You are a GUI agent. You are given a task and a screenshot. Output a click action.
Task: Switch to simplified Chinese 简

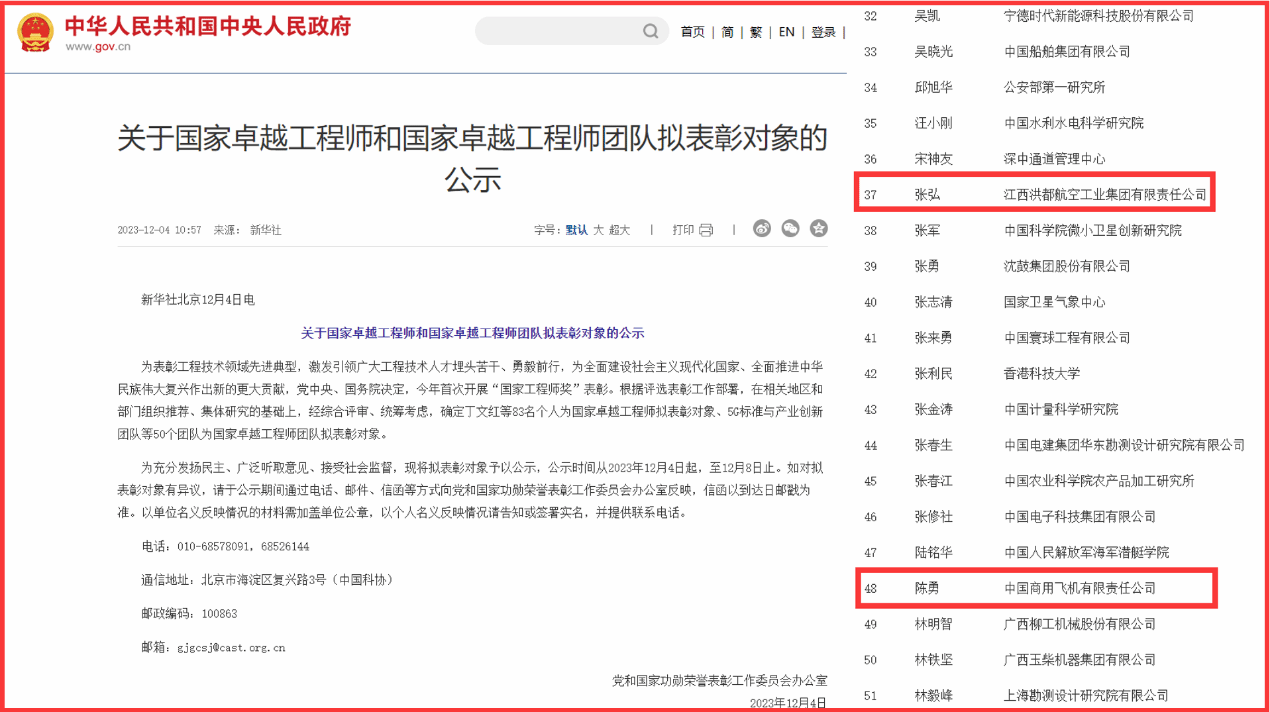[727, 32]
